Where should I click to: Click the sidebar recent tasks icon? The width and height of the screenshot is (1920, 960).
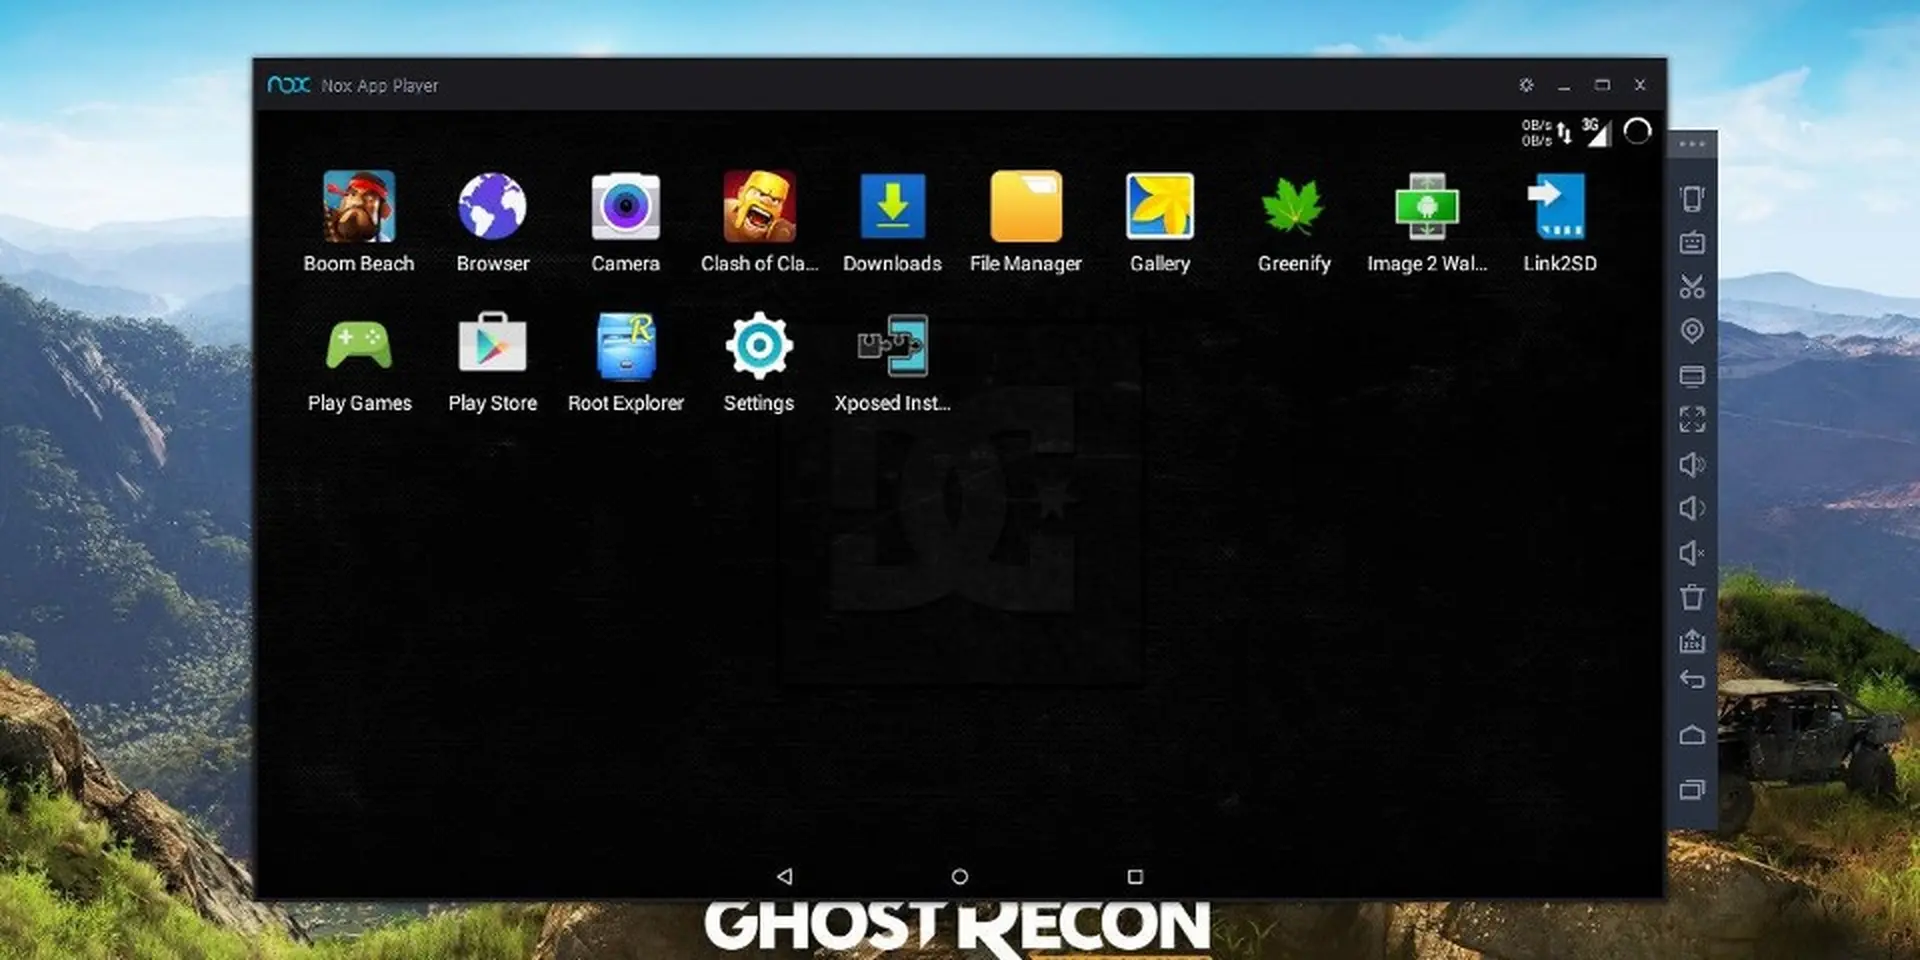(x=1692, y=790)
